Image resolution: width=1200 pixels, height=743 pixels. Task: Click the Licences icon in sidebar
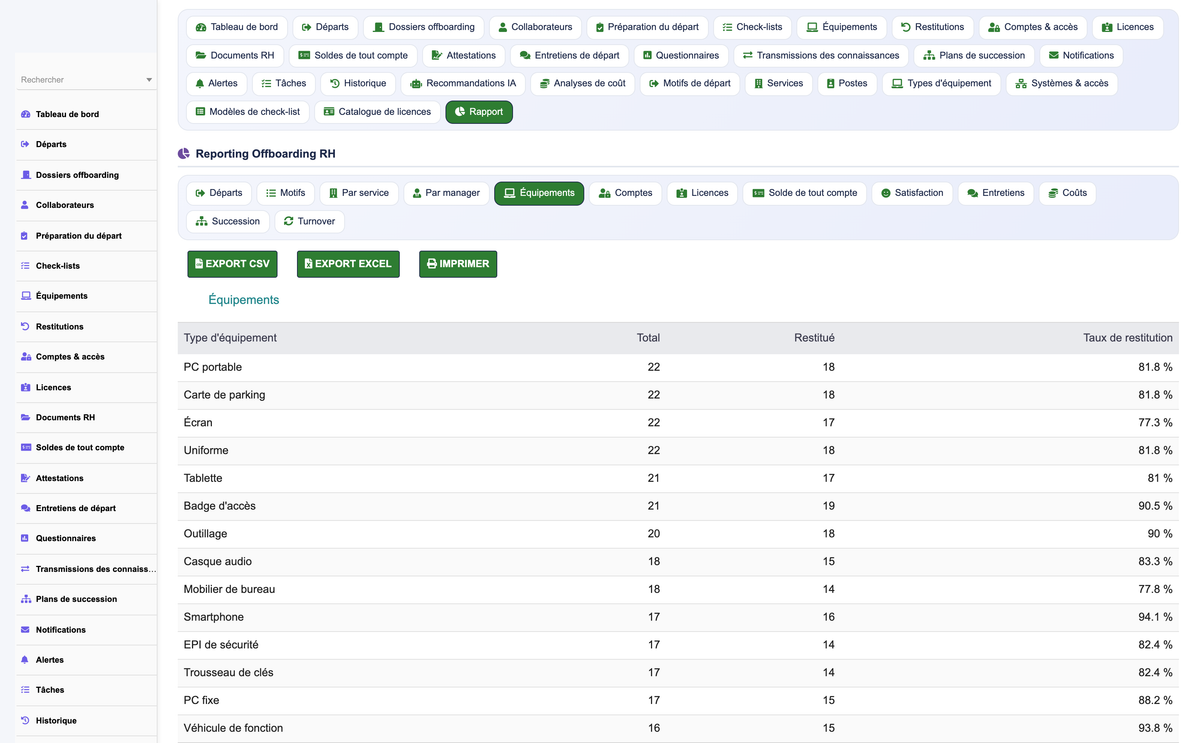coord(25,387)
